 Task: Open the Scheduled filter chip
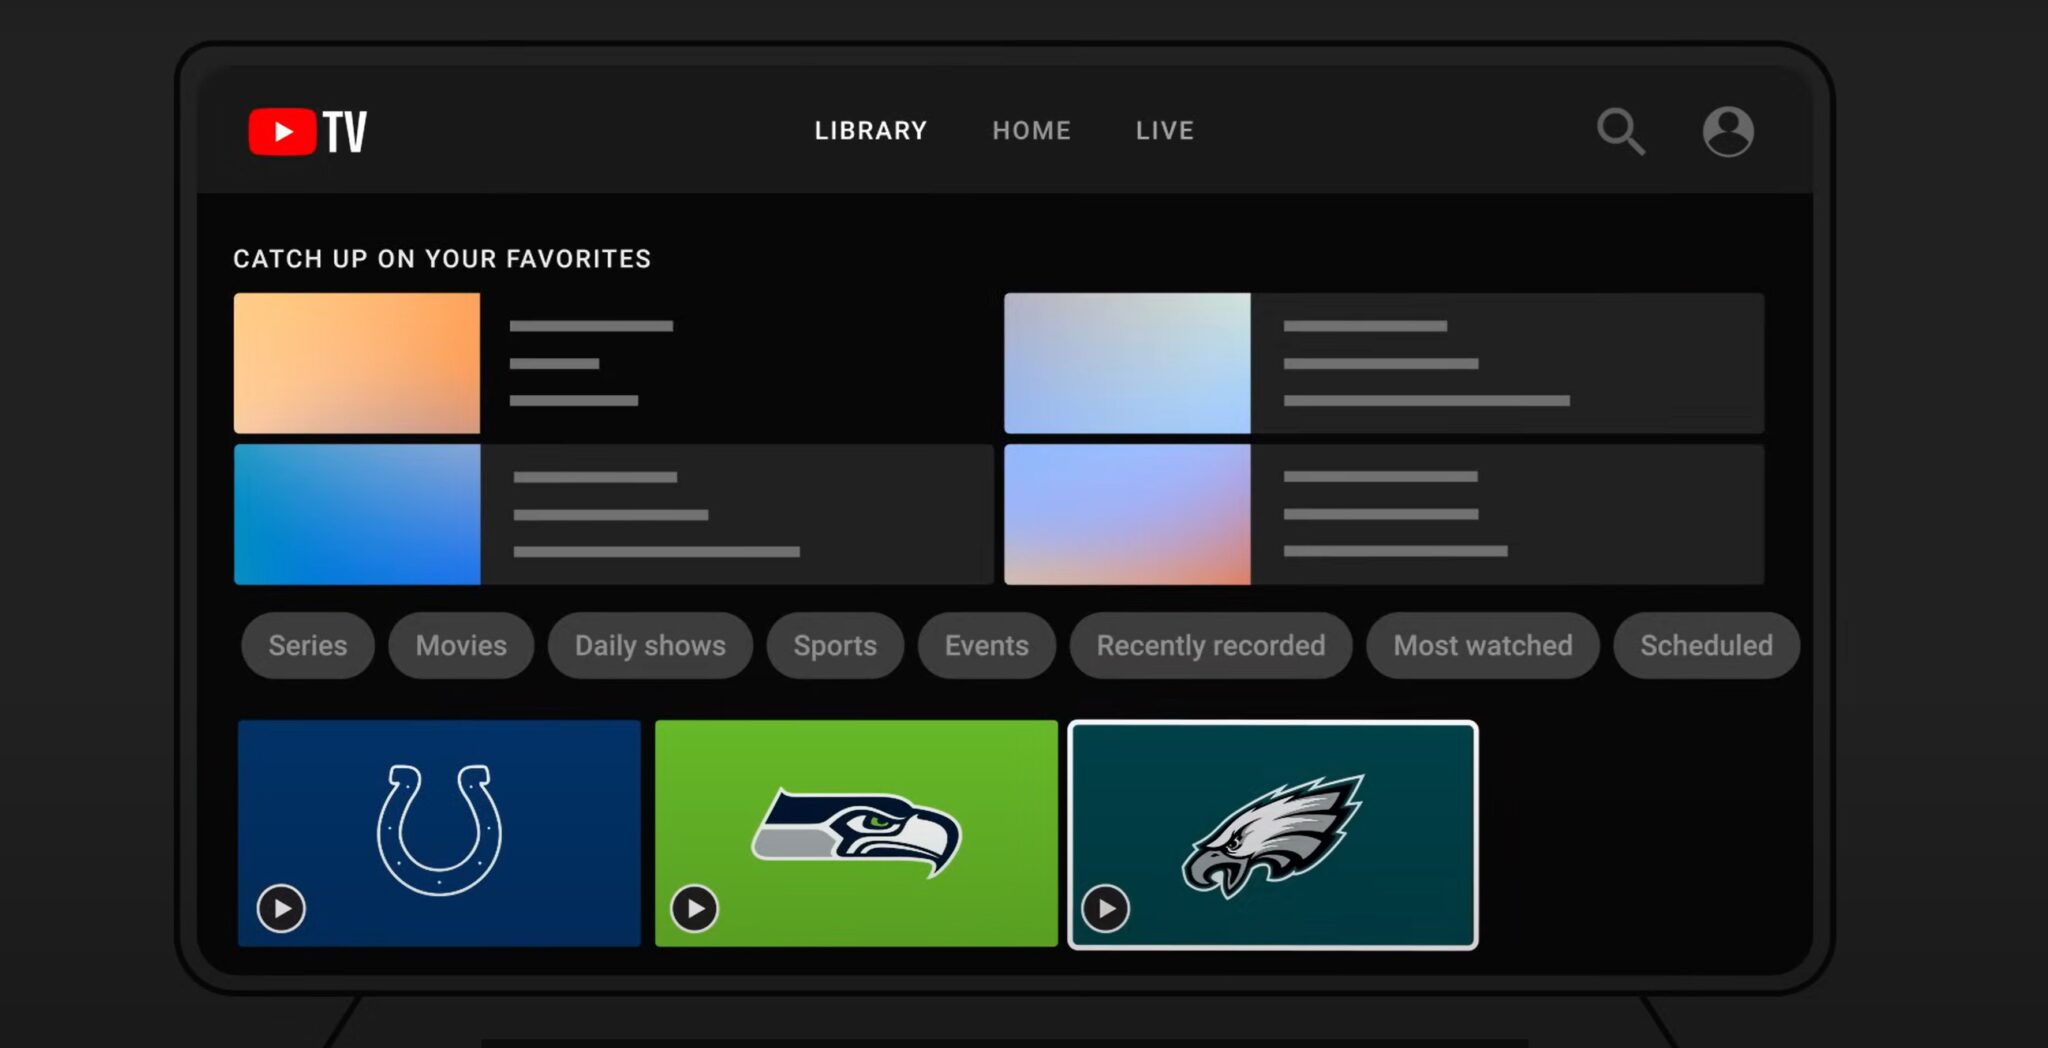point(1706,645)
